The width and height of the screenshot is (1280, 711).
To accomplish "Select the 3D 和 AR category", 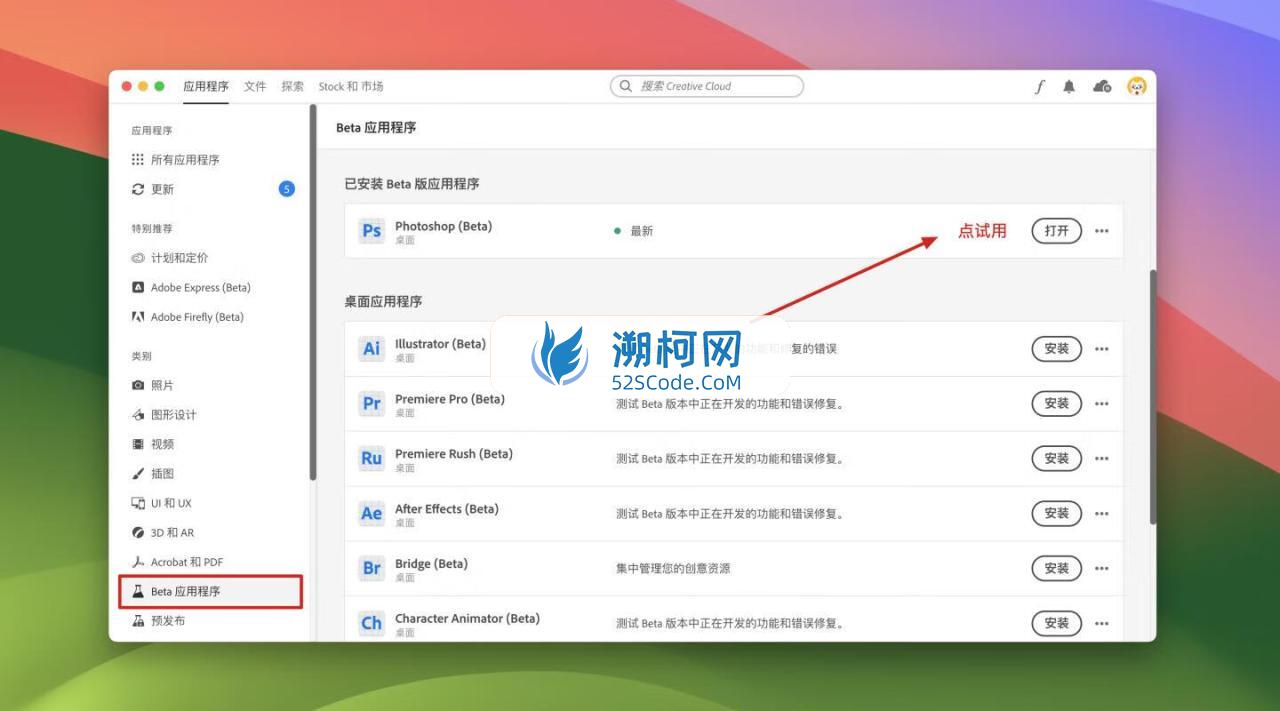I will click(163, 533).
